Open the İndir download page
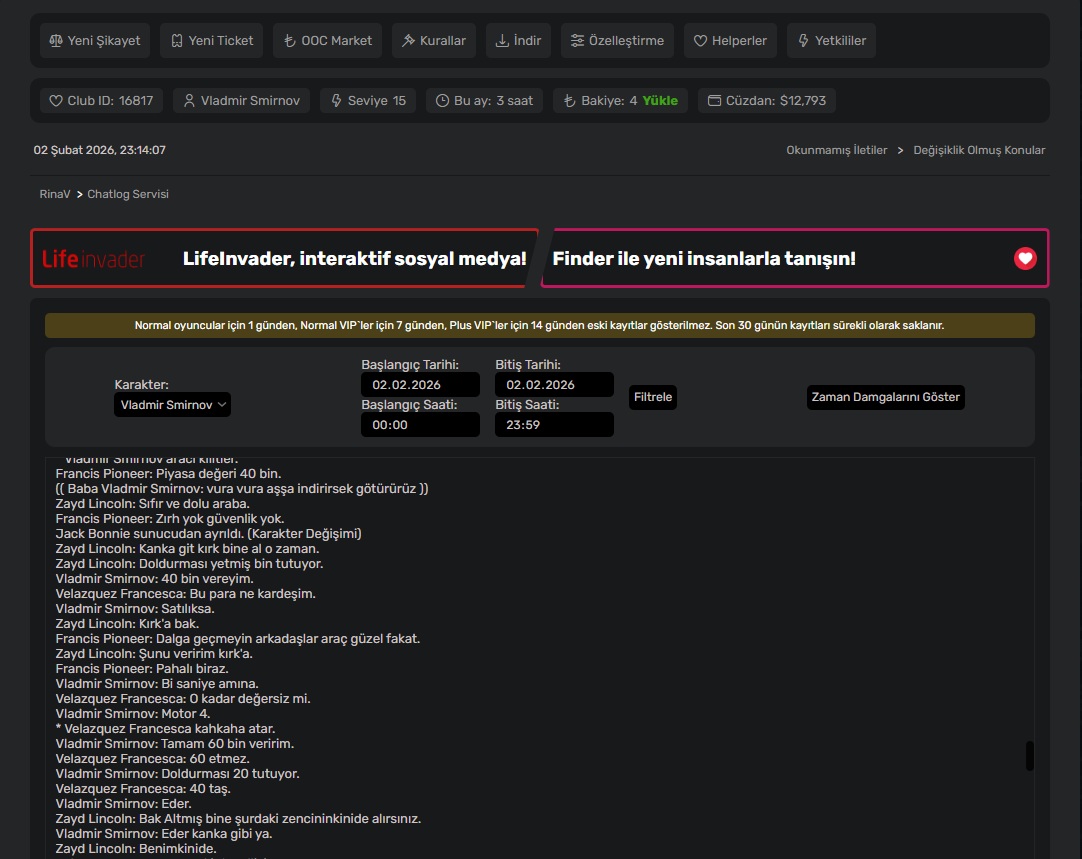Screen dimensions: 1082x859 click(x=518, y=41)
